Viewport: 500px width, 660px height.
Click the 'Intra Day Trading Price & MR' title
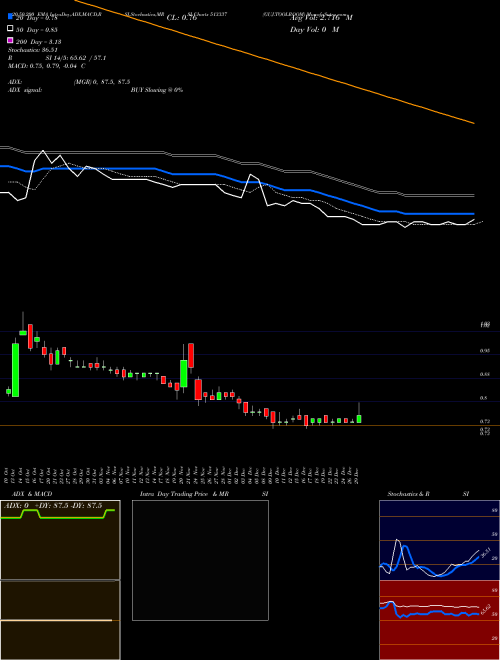click(x=184, y=494)
